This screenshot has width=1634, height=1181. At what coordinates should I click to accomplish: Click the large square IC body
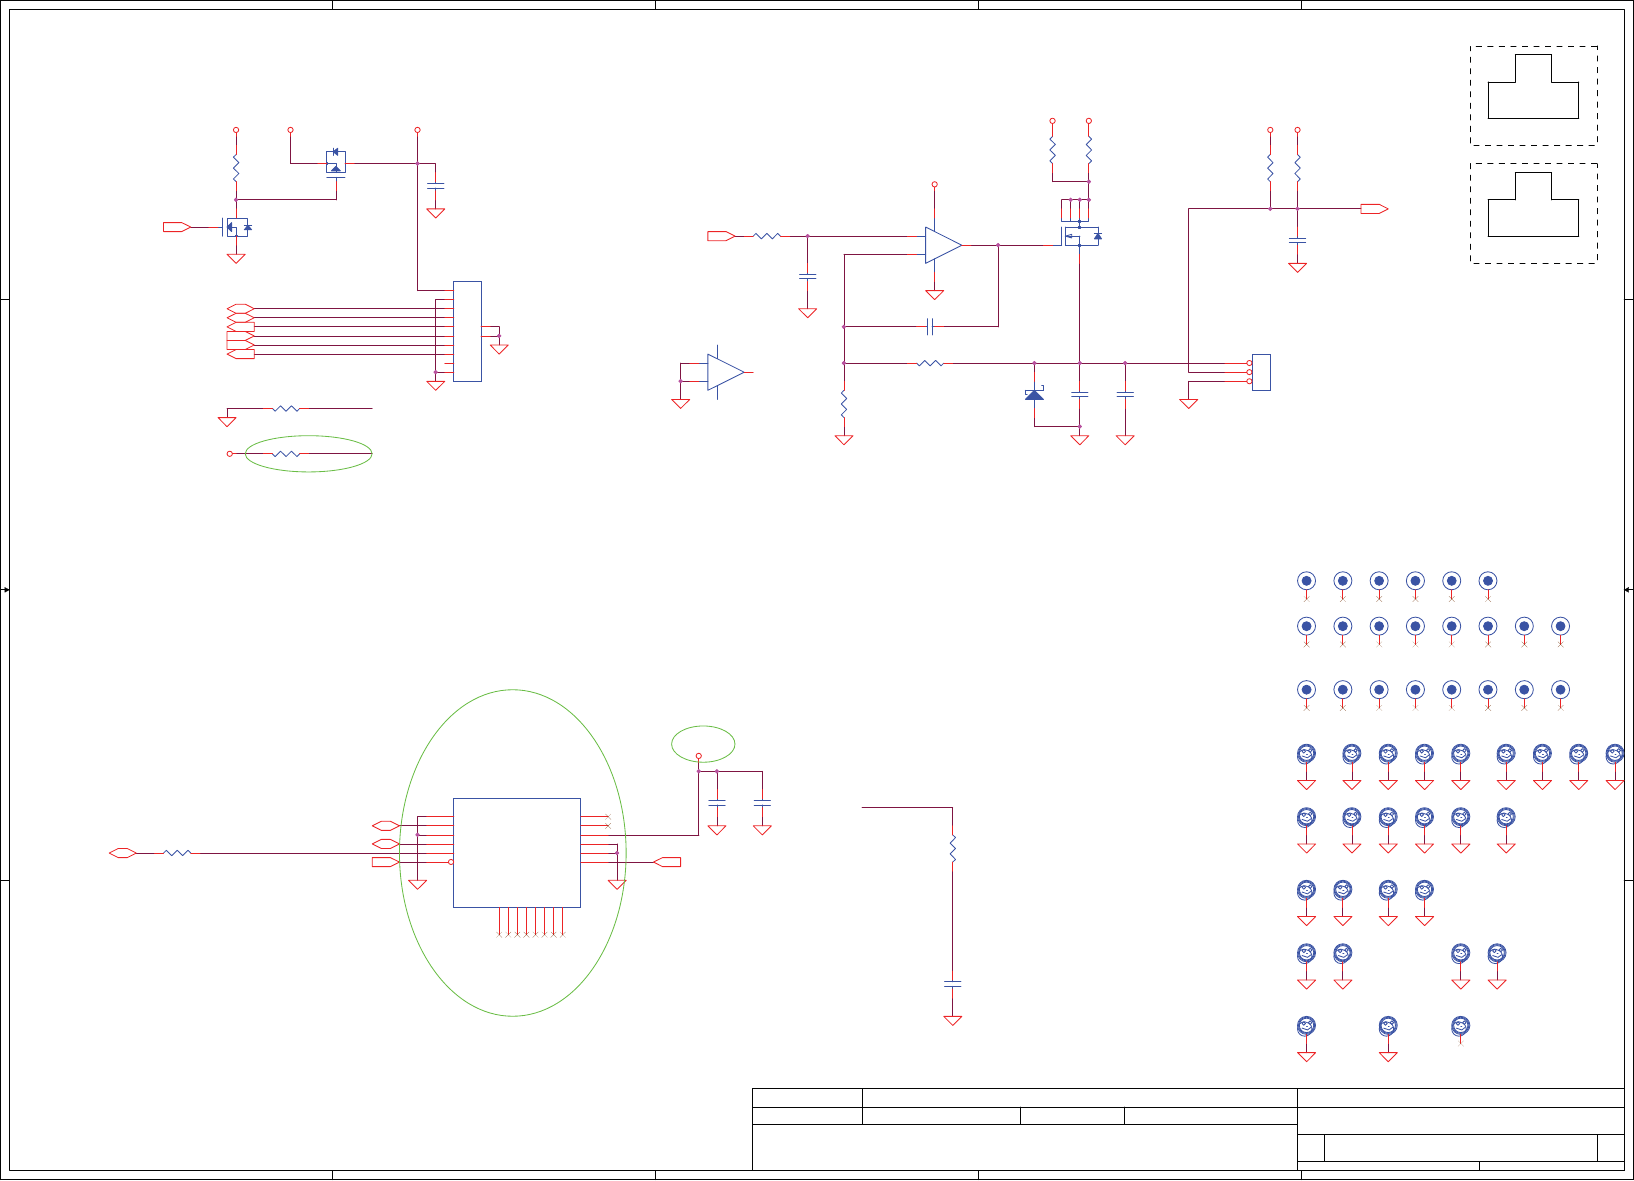(x=517, y=853)
